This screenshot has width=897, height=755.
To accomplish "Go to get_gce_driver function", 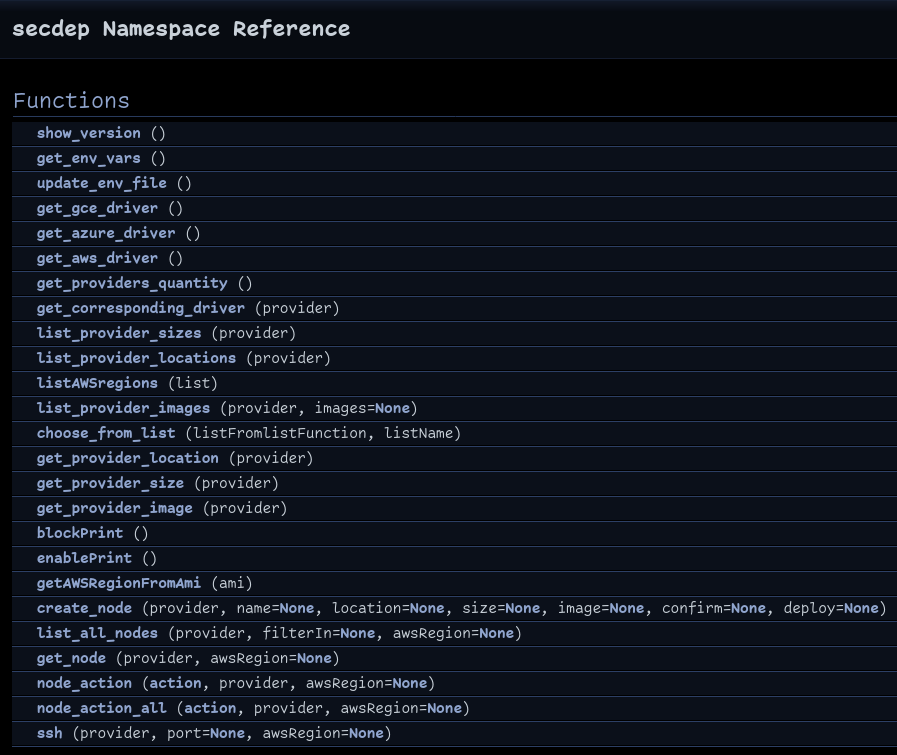I will (97, 208).
